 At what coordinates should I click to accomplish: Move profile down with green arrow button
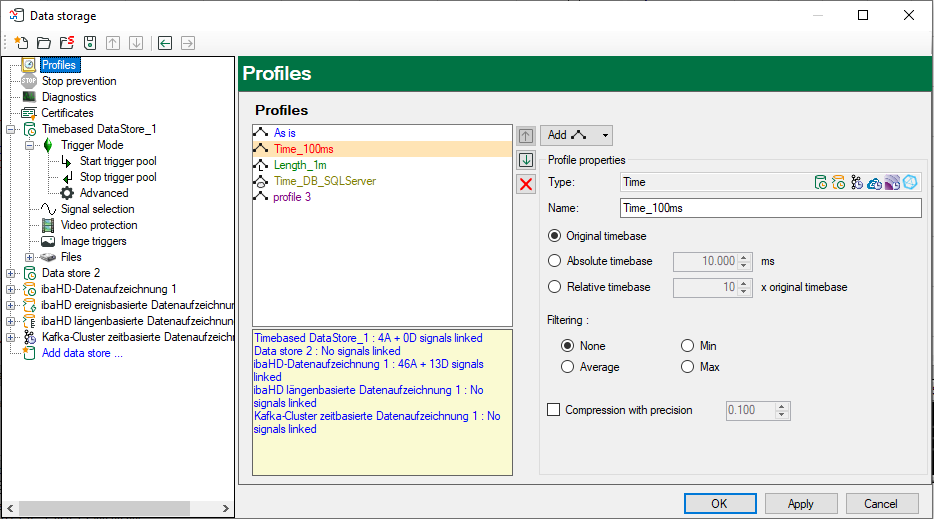point(526,160)
